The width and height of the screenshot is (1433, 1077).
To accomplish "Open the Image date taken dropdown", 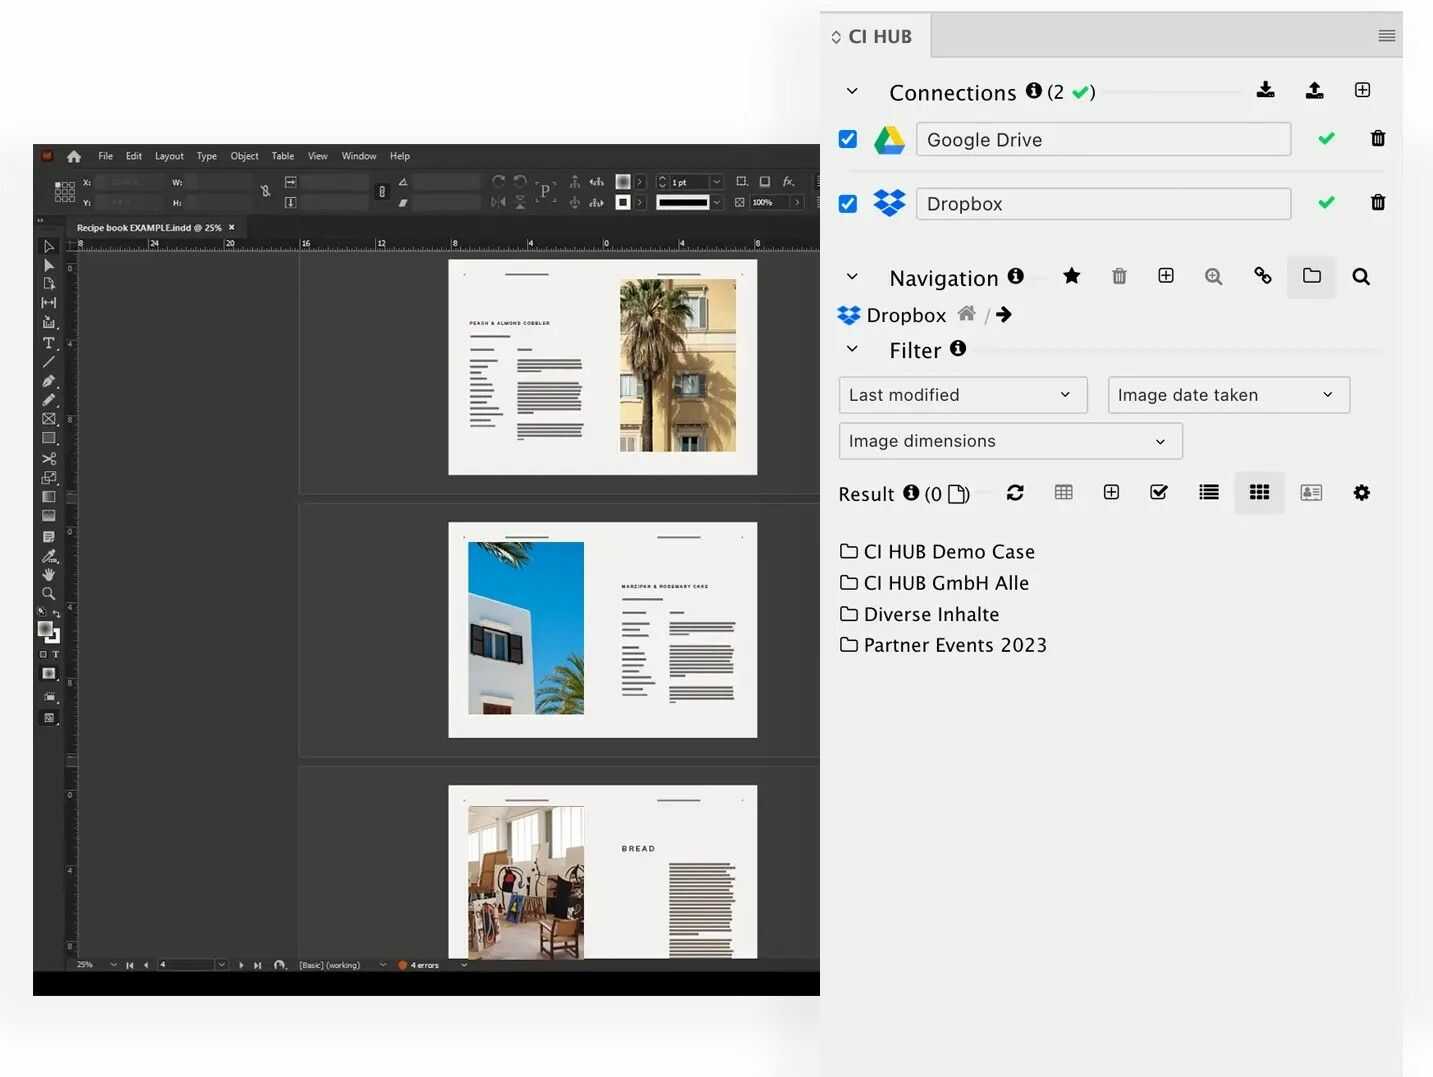I will tap(1228, 395).
